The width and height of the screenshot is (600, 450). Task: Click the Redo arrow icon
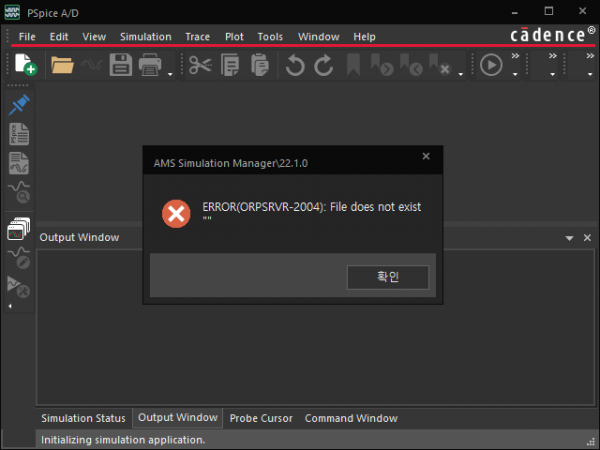click(324, 65)
